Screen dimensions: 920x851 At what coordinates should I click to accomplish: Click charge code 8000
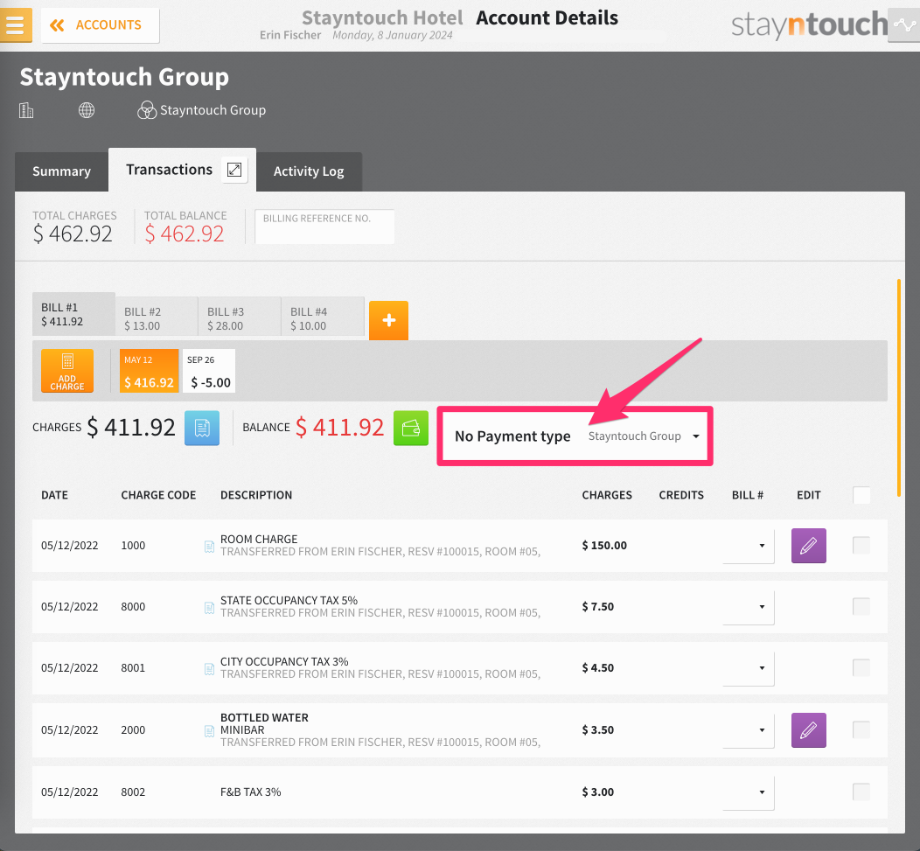click(133, 607)
